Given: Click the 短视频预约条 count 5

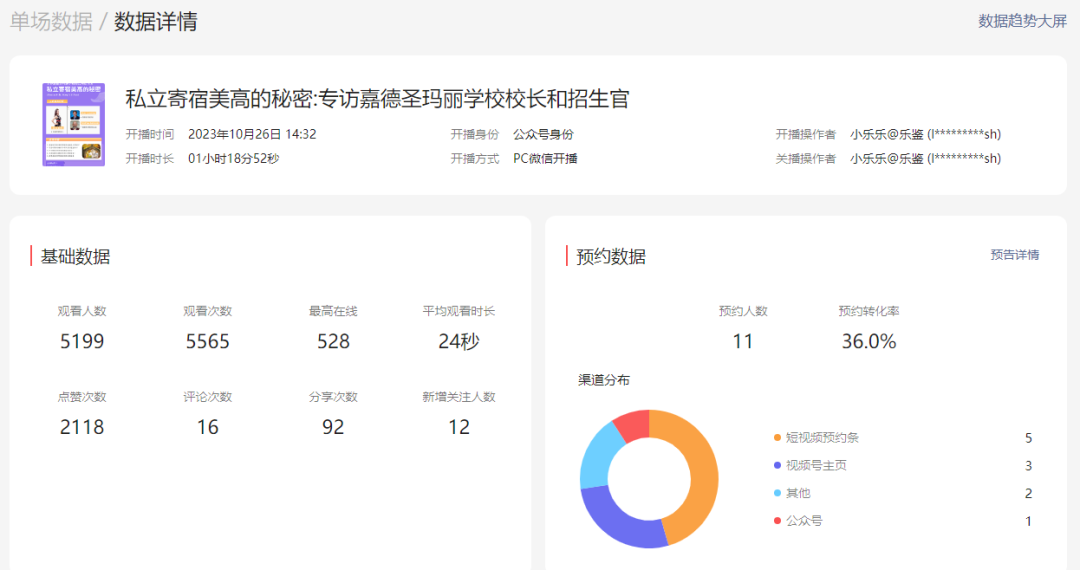Looking at the screenshot, I should pyautogui.click(x=1028, y=438).
